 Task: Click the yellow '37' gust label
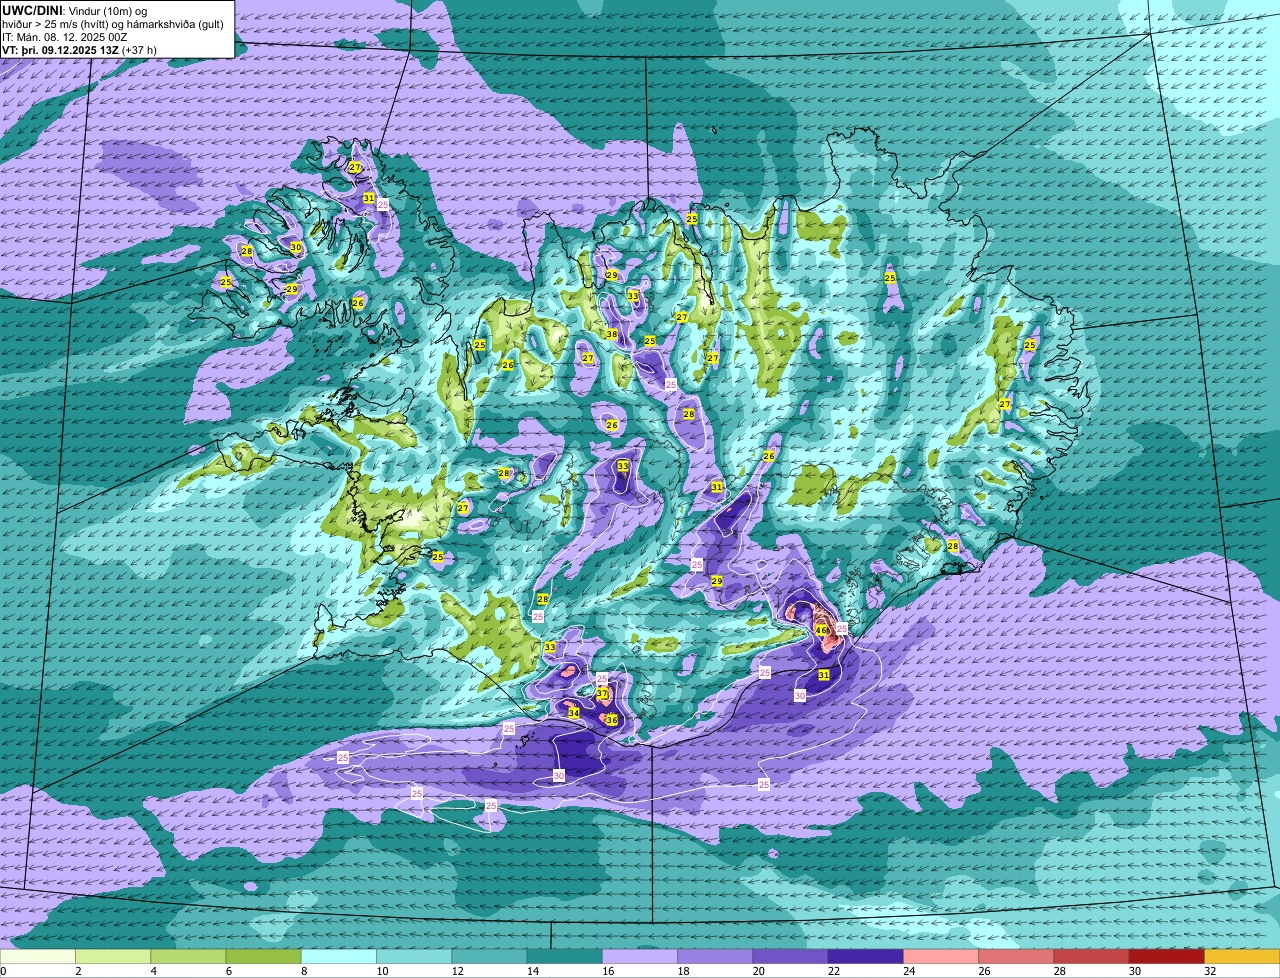tap(602, 693)
